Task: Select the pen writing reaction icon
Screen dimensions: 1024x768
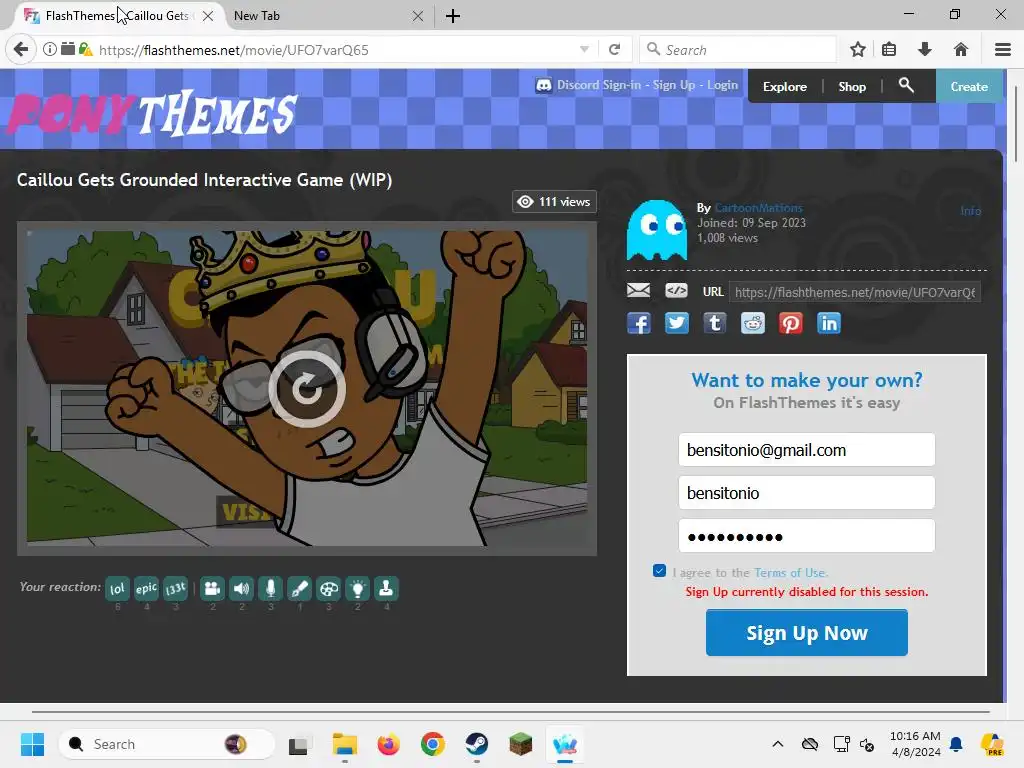Action: point(300,589)
